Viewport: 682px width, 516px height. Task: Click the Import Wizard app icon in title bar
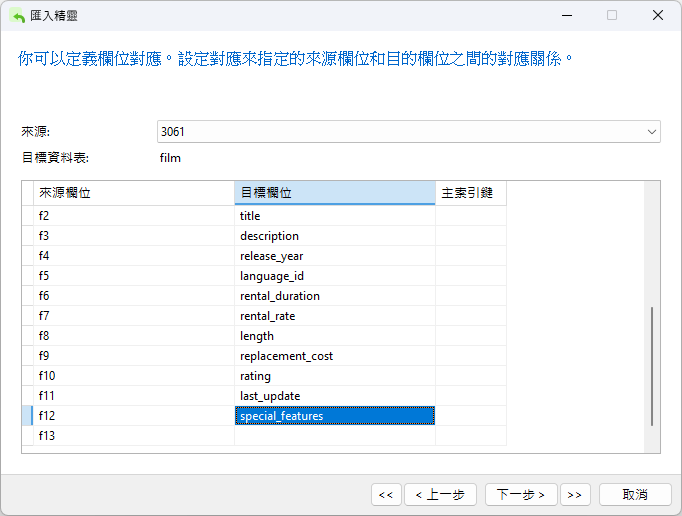[18, 15]
